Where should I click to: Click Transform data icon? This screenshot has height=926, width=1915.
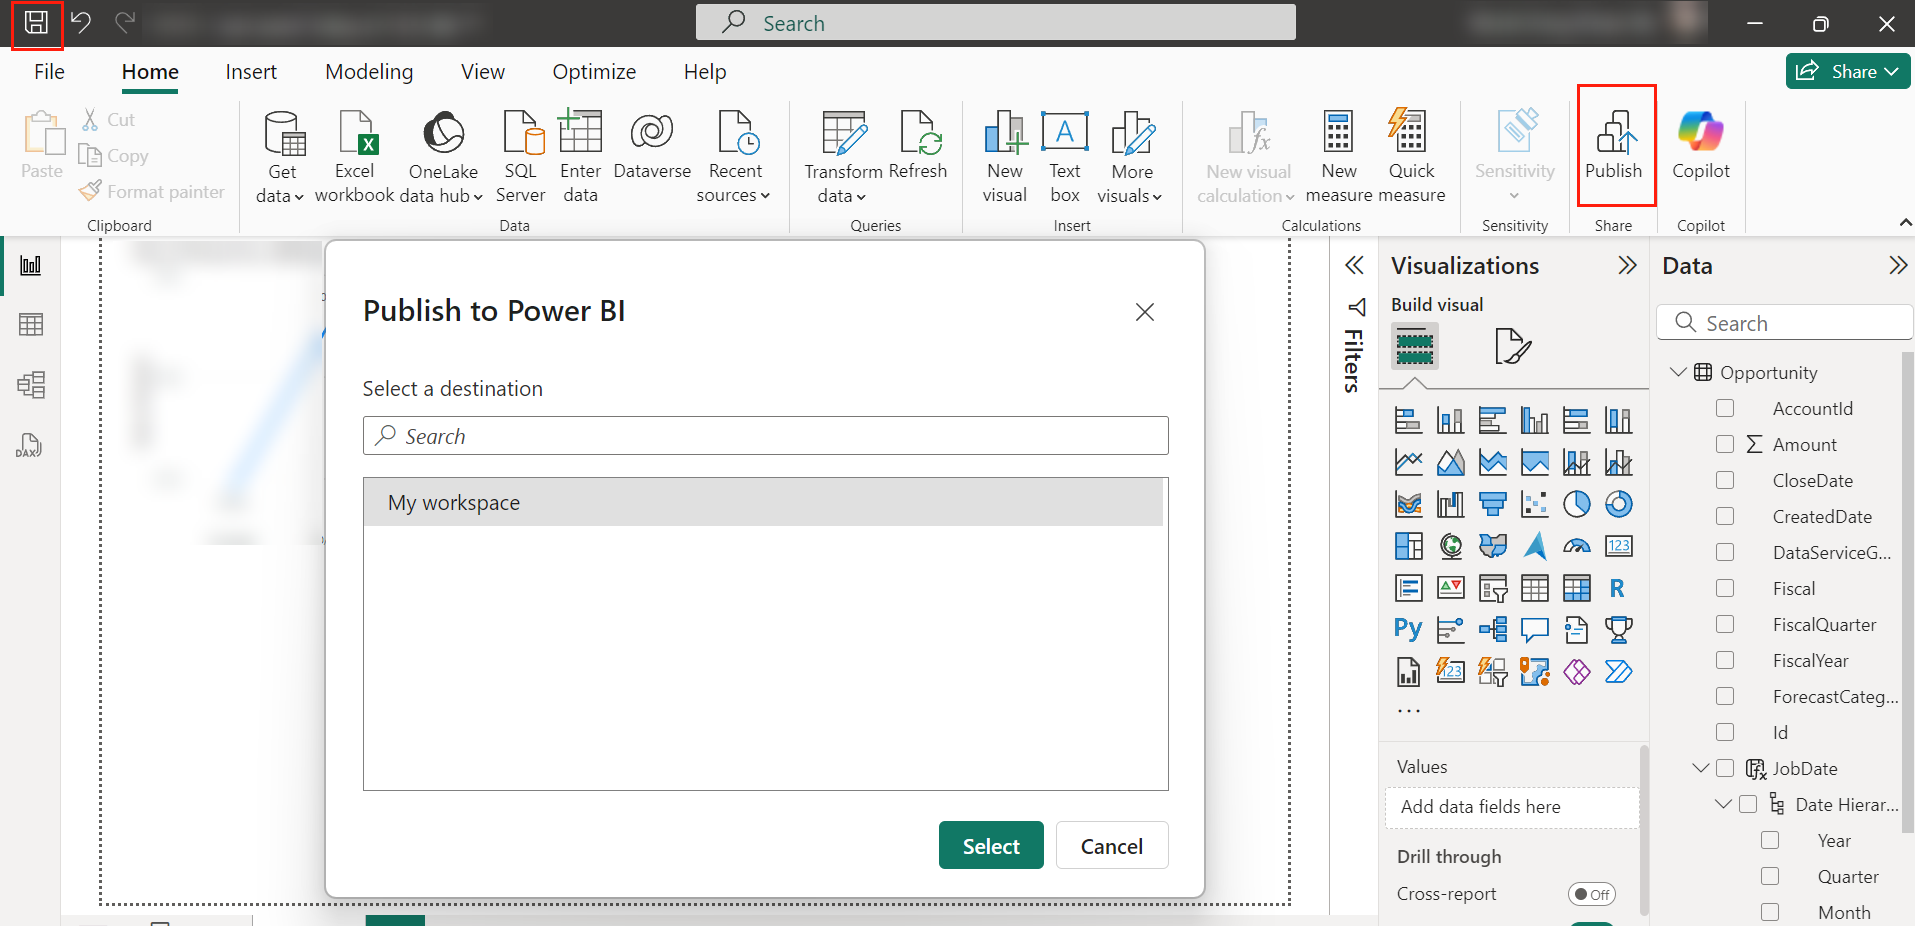pyautogui.click(x=843, y=135)
